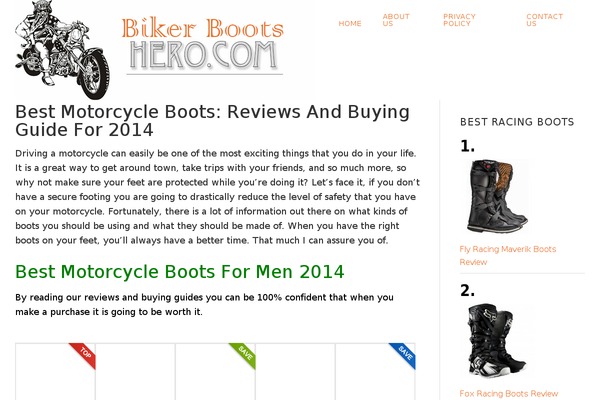Click the number 2 ranking label
Viewport: 600px width, 400px height.
click(467, 291)
